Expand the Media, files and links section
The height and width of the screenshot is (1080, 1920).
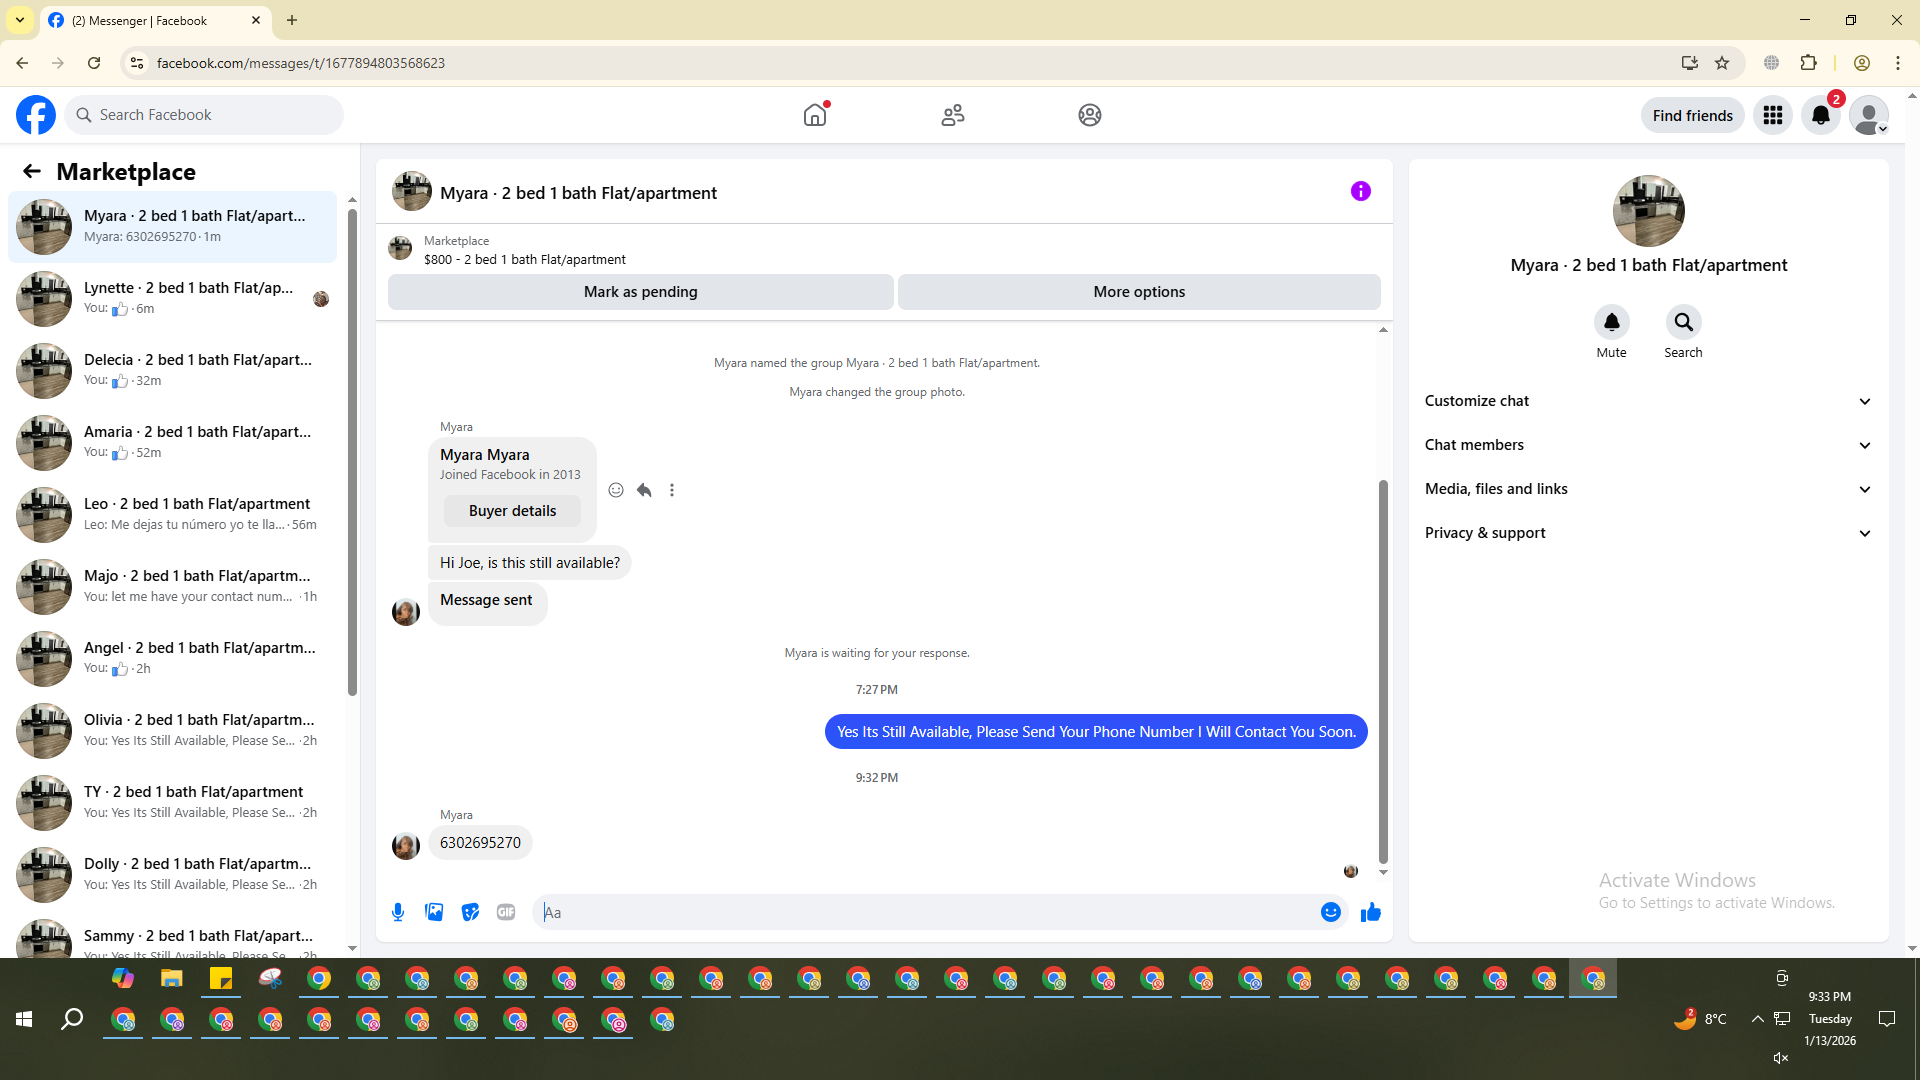click(x=1647, y=489)
